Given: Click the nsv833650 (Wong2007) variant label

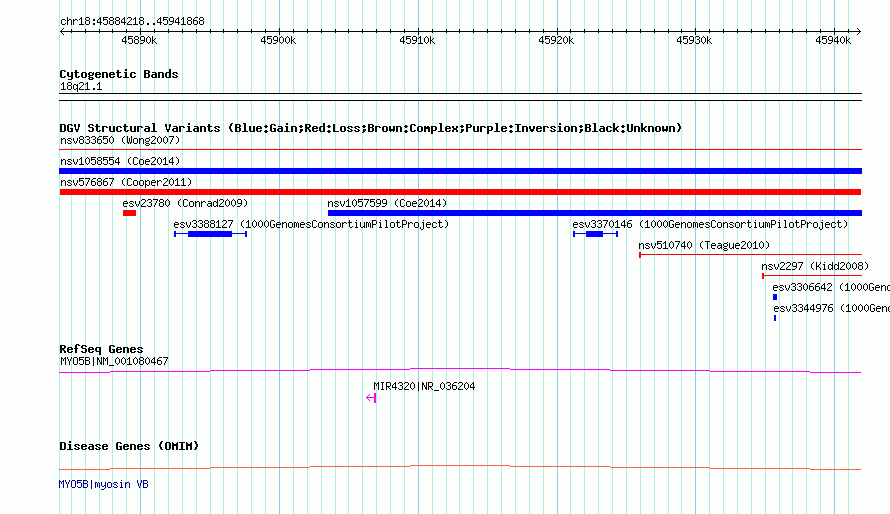Looking at the screenshot, I should 120,140.
